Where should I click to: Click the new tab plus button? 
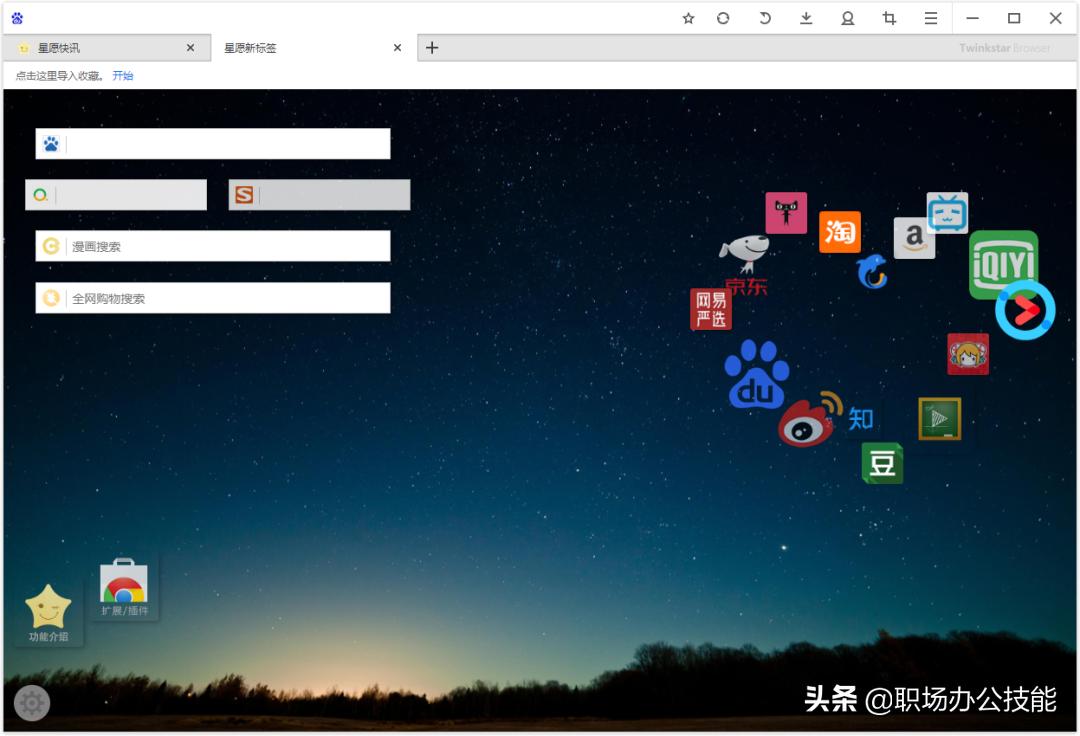430,47
